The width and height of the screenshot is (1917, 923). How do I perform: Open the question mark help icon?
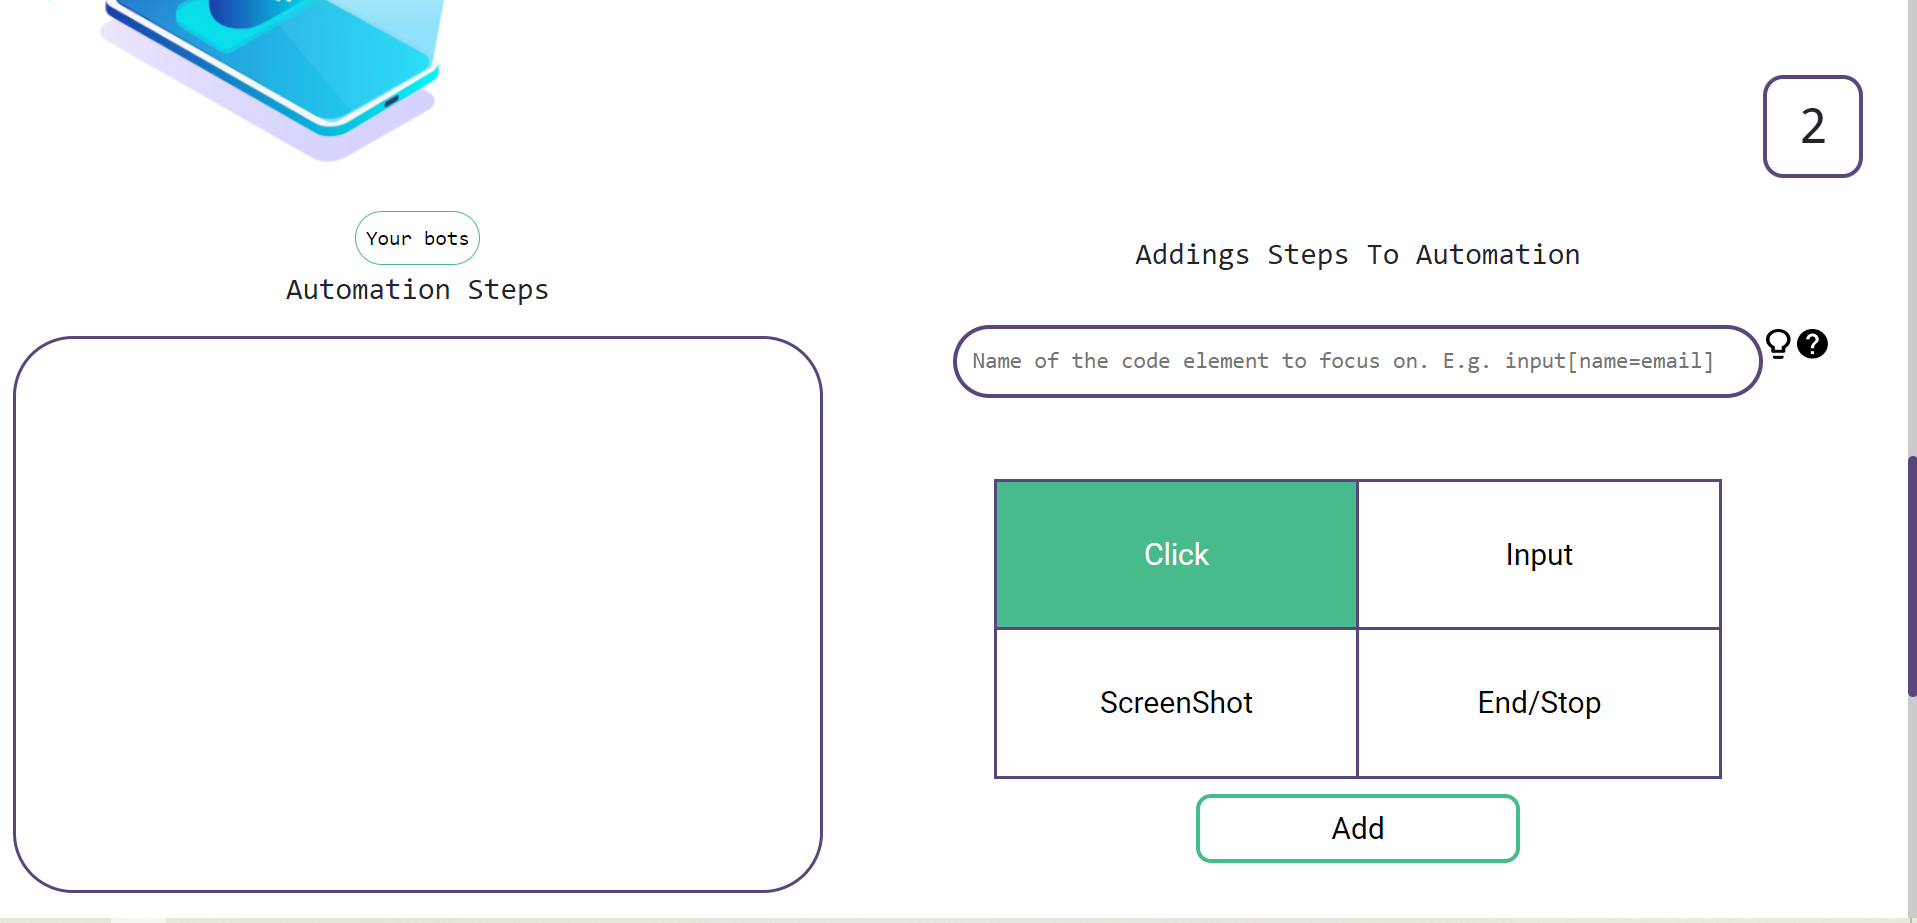coord(1812,344)
